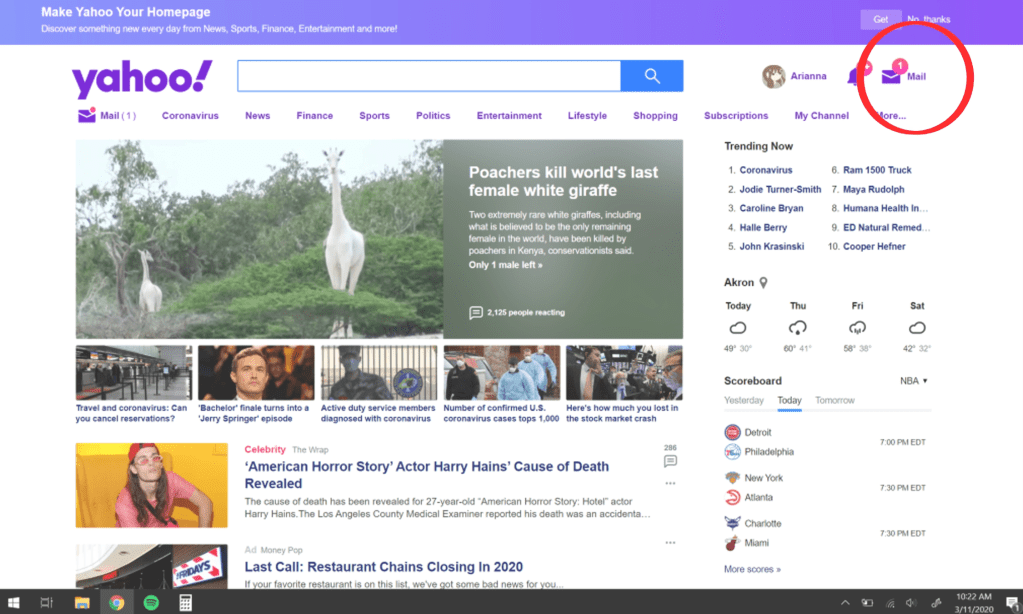Focus the Yahoo search input field
Image resolution: width=1023 pixels, height=614 pixels.
tap(428, 76)
